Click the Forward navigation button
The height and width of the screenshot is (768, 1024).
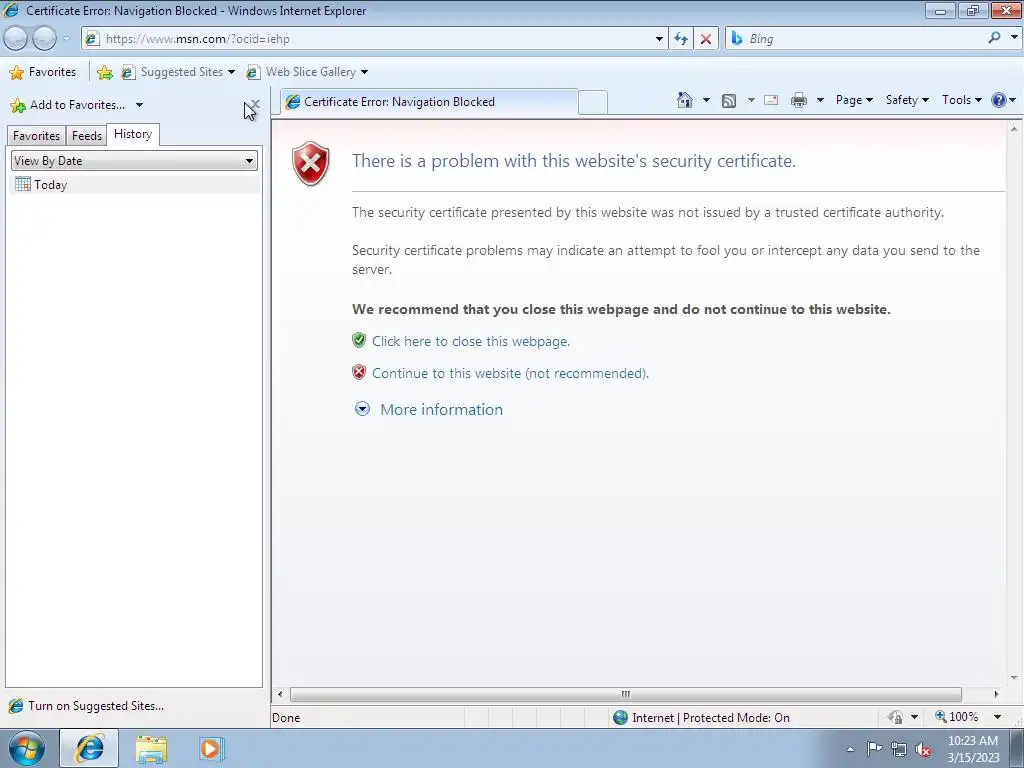[x=44, y=39]
